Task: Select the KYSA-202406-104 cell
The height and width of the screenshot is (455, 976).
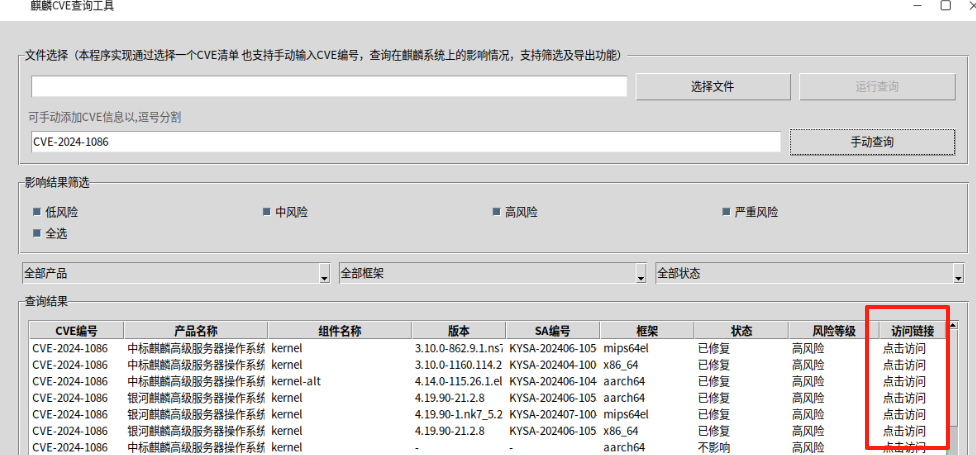Action: pos(553,381)
